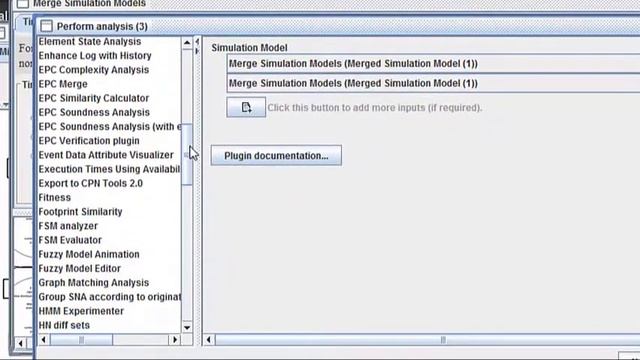
Task: Click the split pane collapse arrows
Action: click(198, 46)
